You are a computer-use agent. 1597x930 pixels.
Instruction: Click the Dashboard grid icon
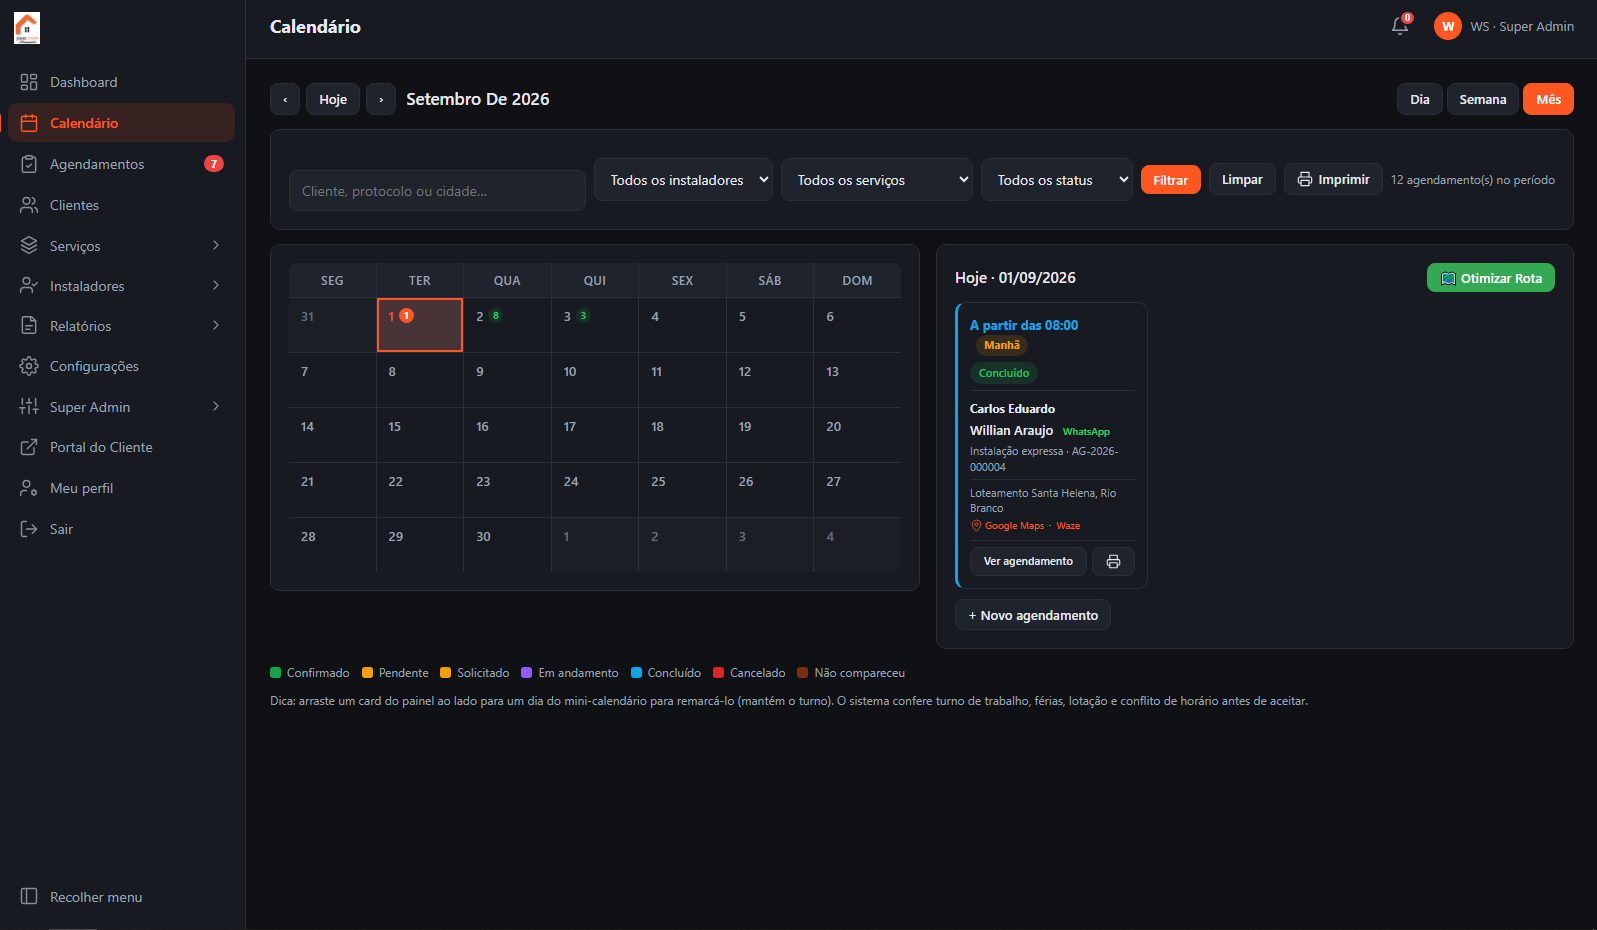[29, 82]
